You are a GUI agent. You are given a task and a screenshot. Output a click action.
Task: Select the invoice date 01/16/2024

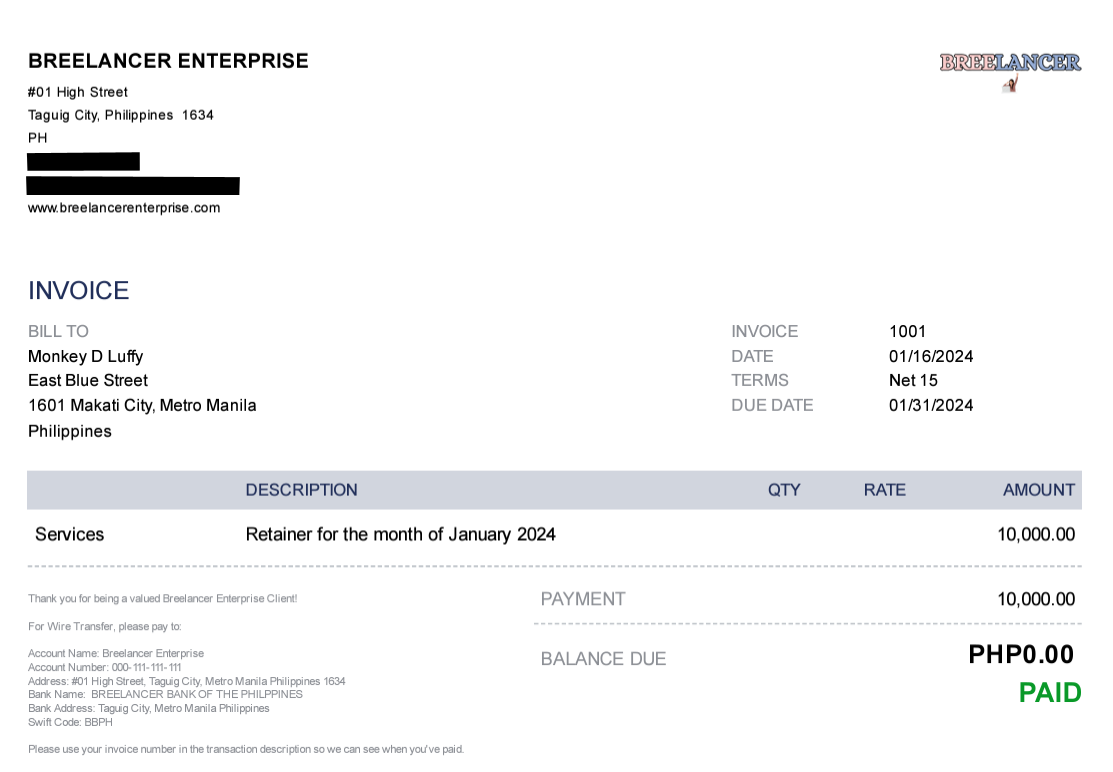pos(930,356)
